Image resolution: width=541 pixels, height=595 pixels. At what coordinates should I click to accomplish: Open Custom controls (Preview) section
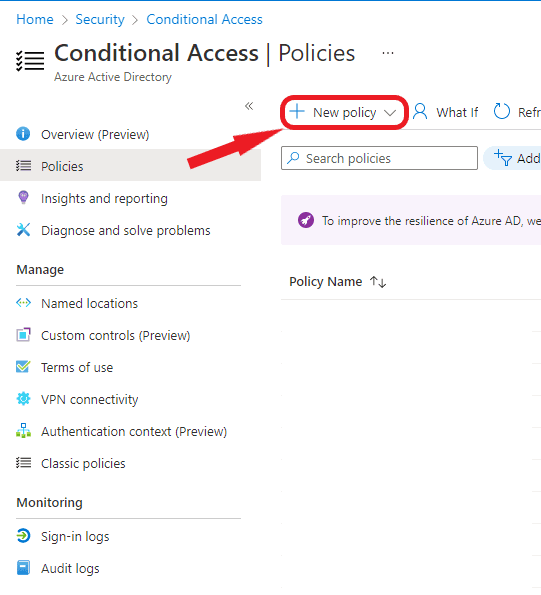tap(115, 335)
